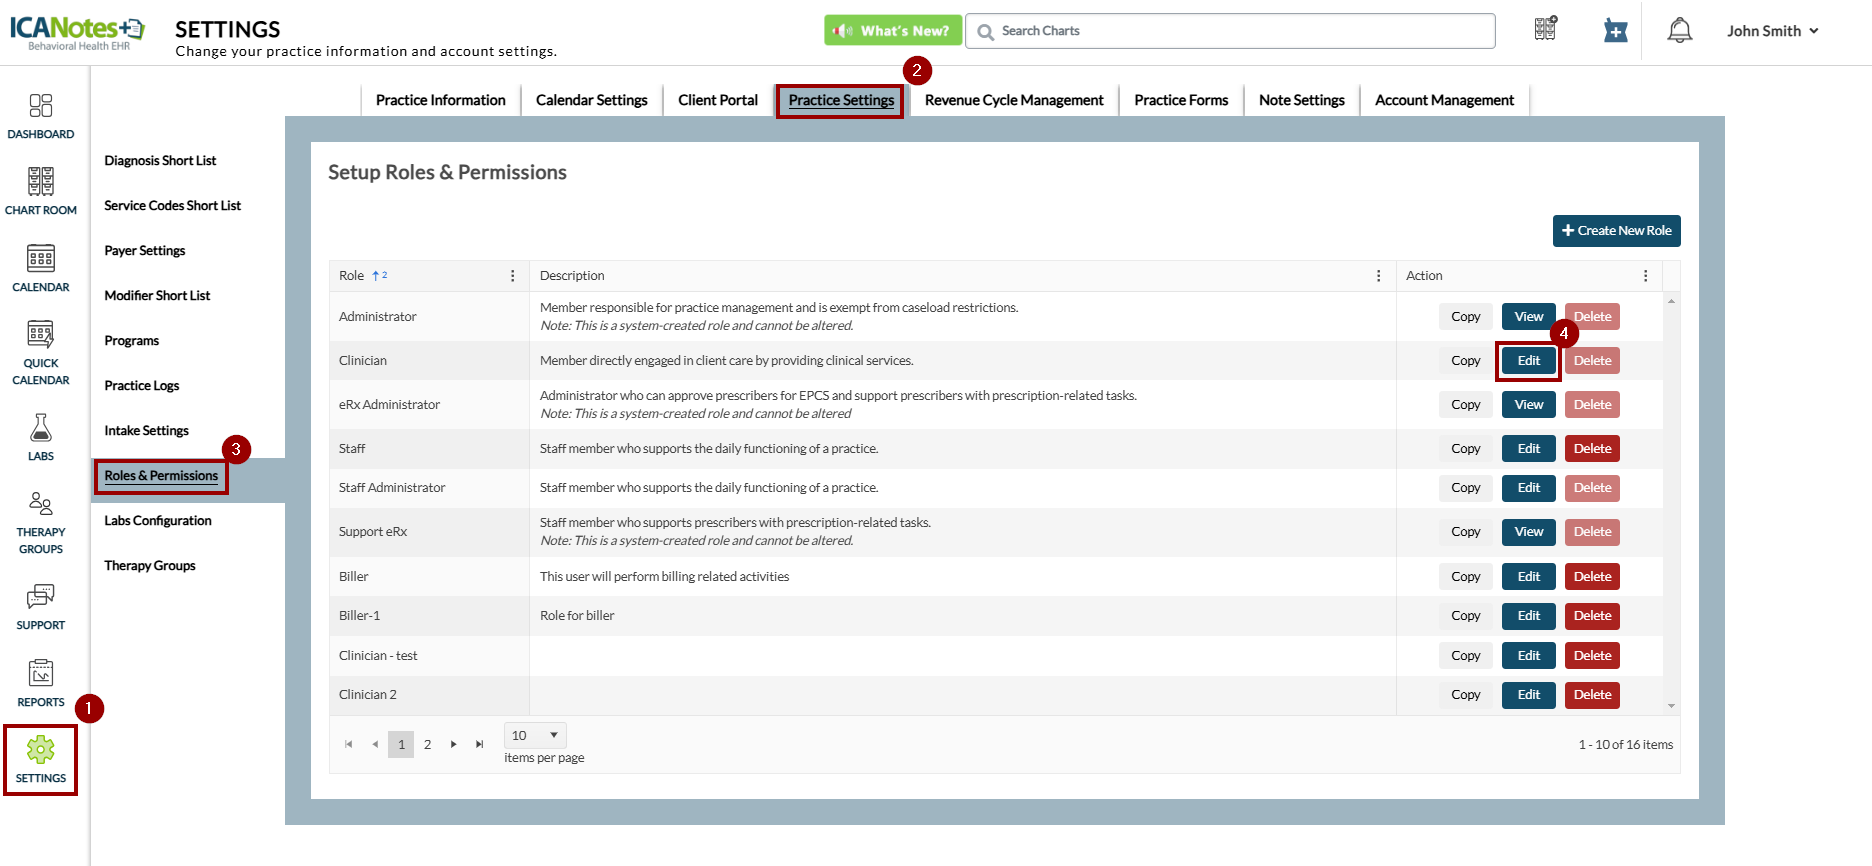The image size is (1872, 866).
Task: Open the Role column options menu
Action: click(513, 276)
